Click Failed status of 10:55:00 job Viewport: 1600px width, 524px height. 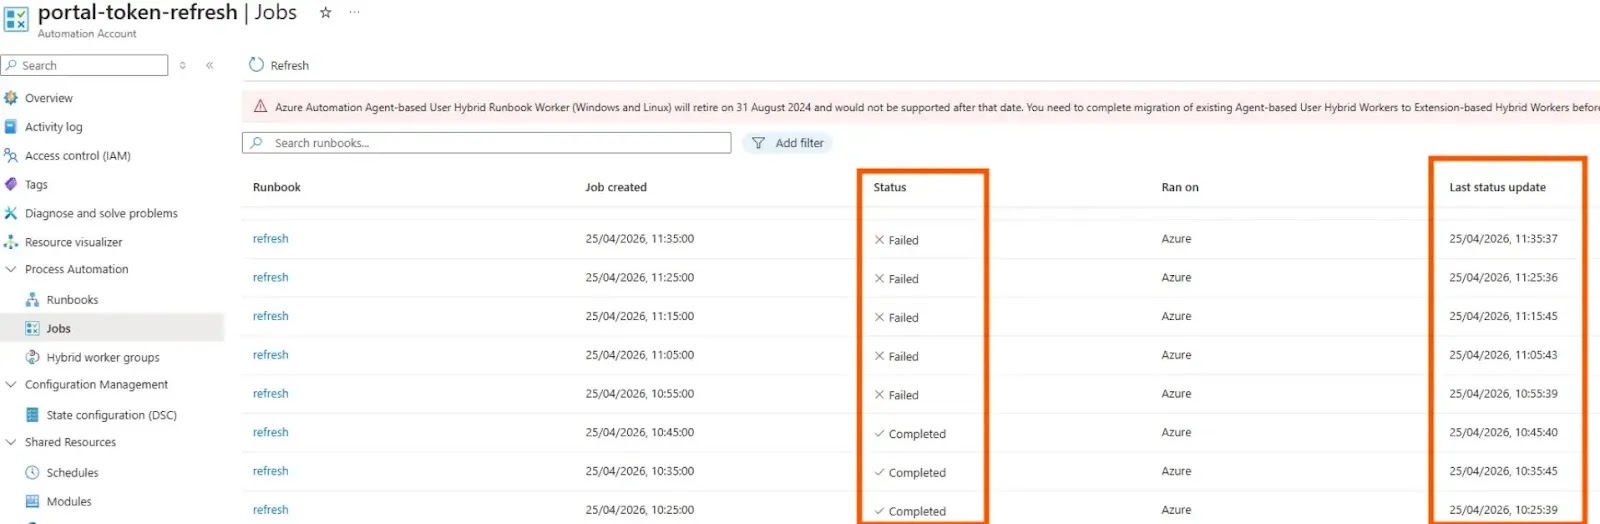(x=897, y=395)
